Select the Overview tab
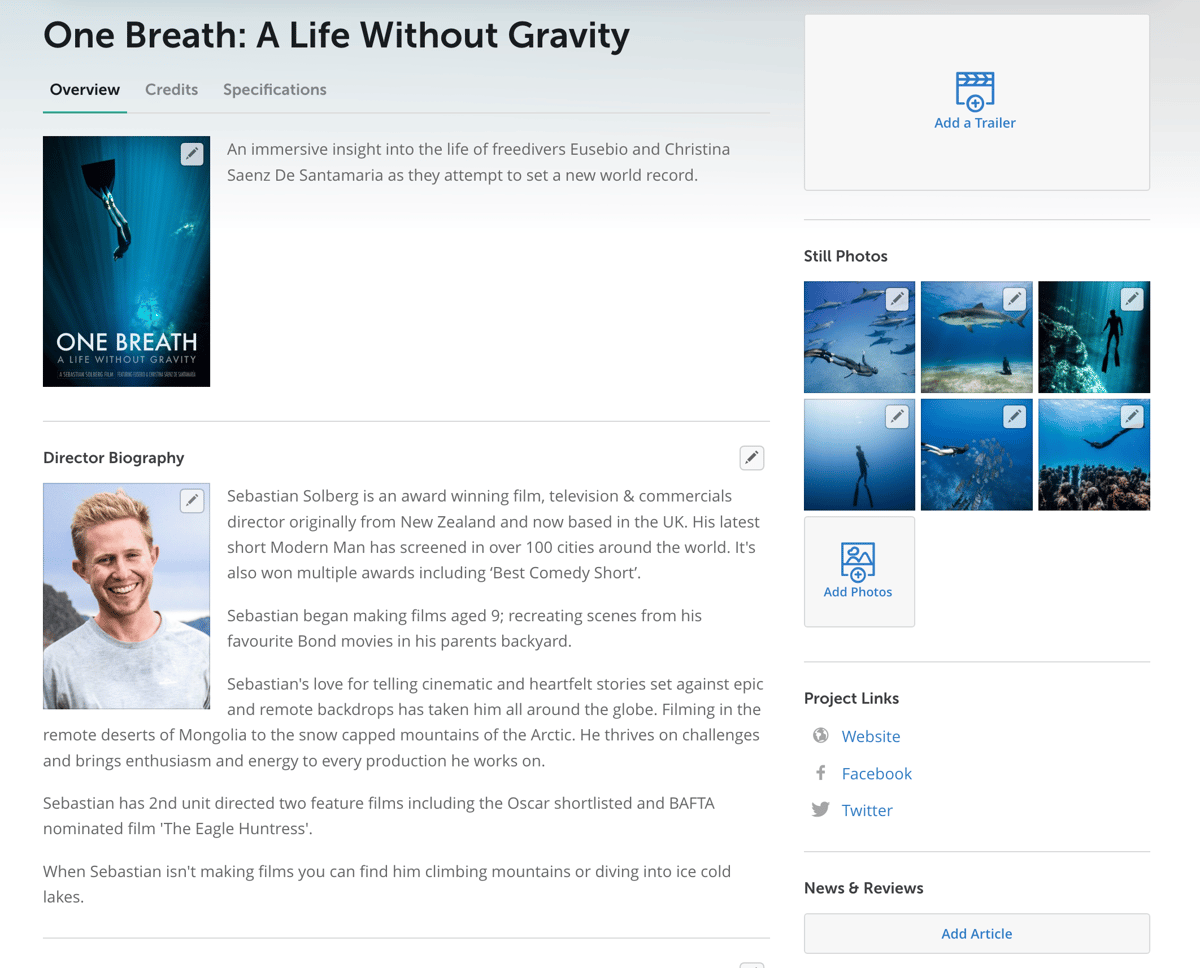1200x968 pixels. (85, 89)
